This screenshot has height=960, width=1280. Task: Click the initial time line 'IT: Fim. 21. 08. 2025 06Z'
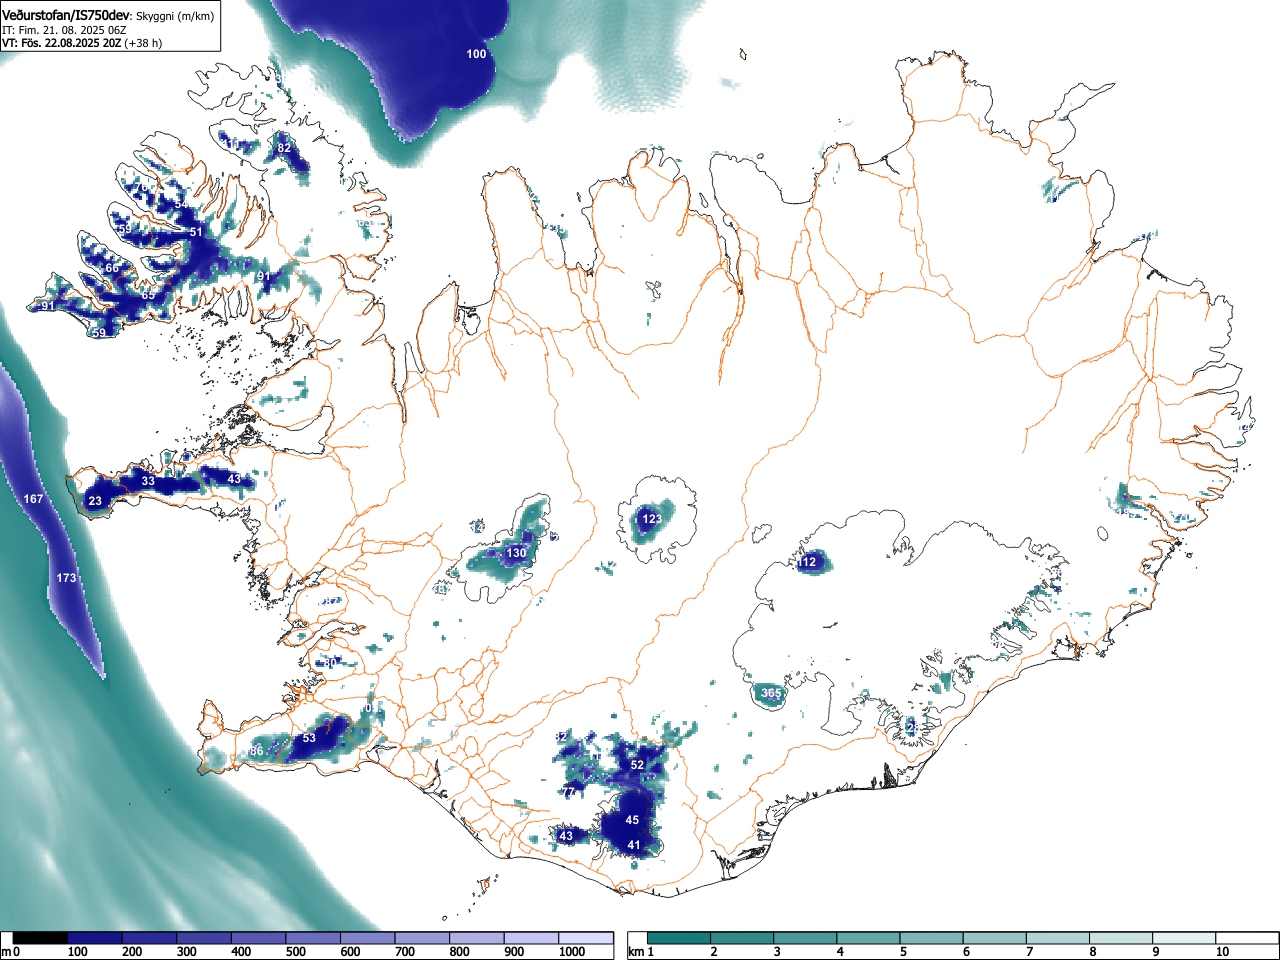[x=64, y=30]
